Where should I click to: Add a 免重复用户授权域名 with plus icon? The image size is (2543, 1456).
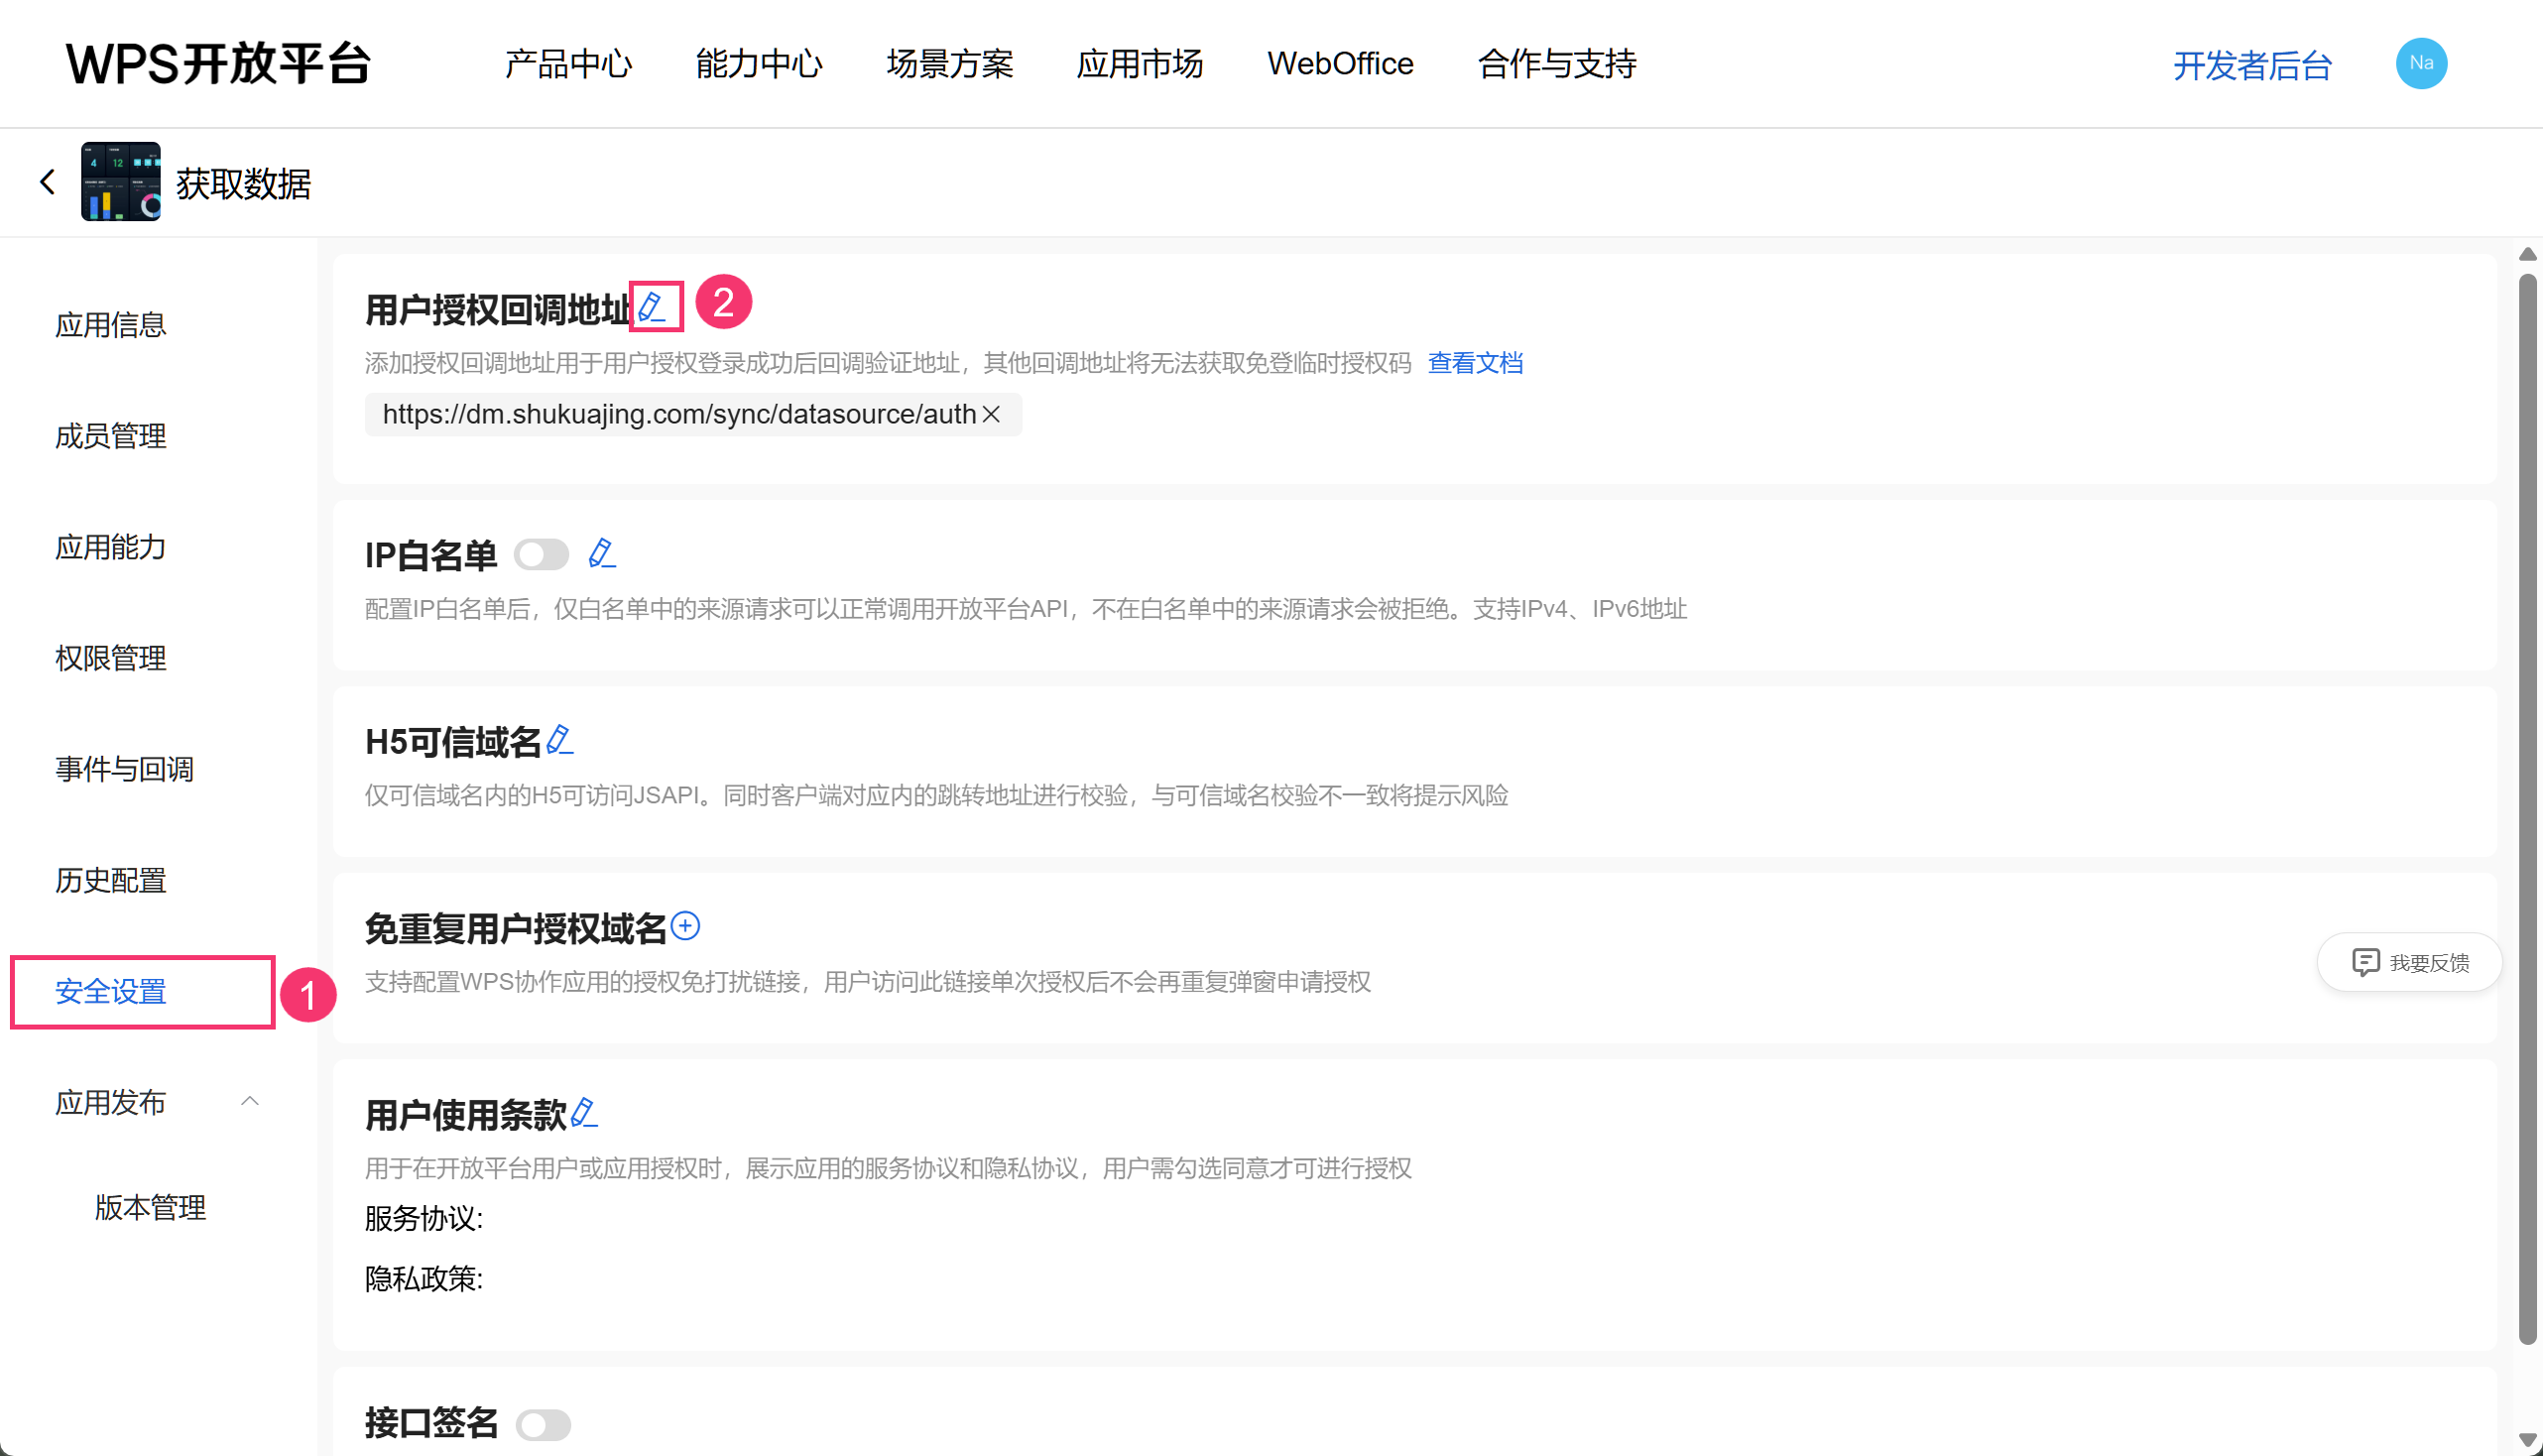tap(685, 926)
